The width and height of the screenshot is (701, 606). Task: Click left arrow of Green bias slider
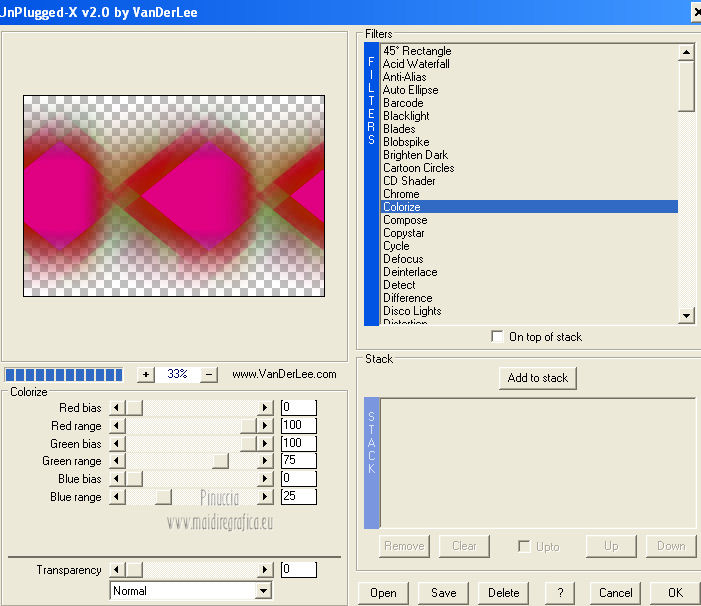coord(117,443)
